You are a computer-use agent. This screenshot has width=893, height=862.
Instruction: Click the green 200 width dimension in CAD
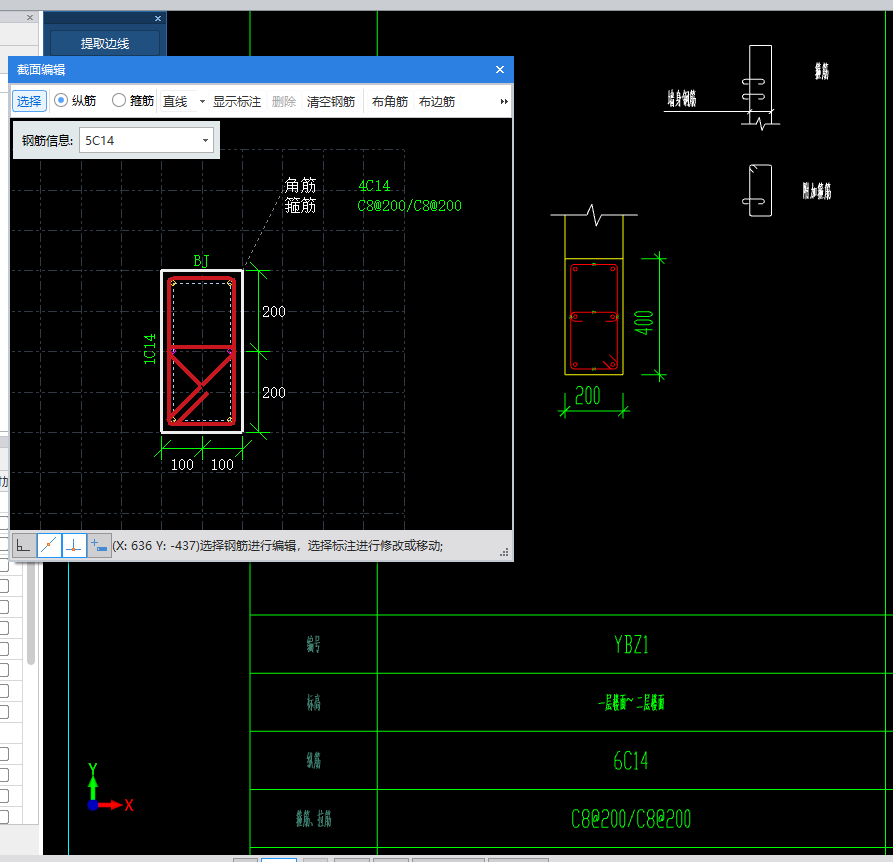pyautogui.click(x=588, y=396)
